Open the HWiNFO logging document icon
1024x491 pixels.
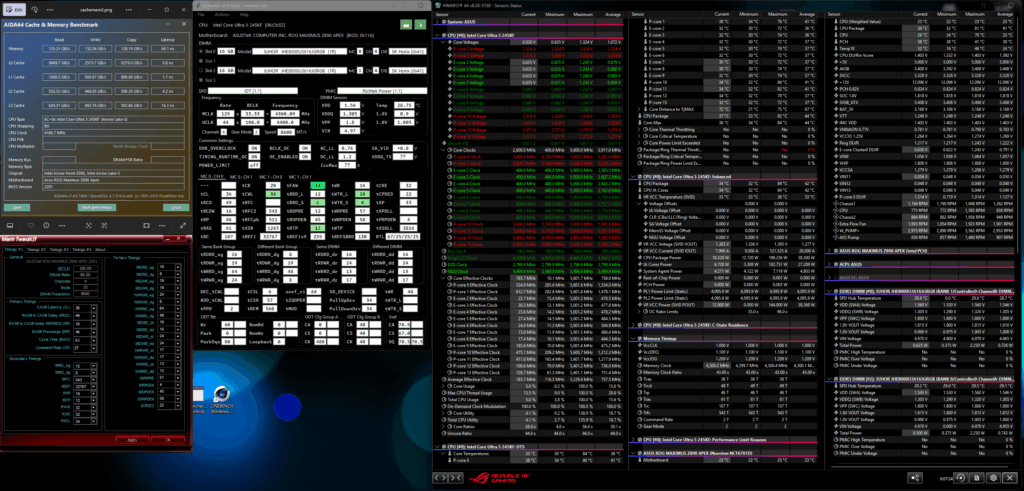pos(977,478)
